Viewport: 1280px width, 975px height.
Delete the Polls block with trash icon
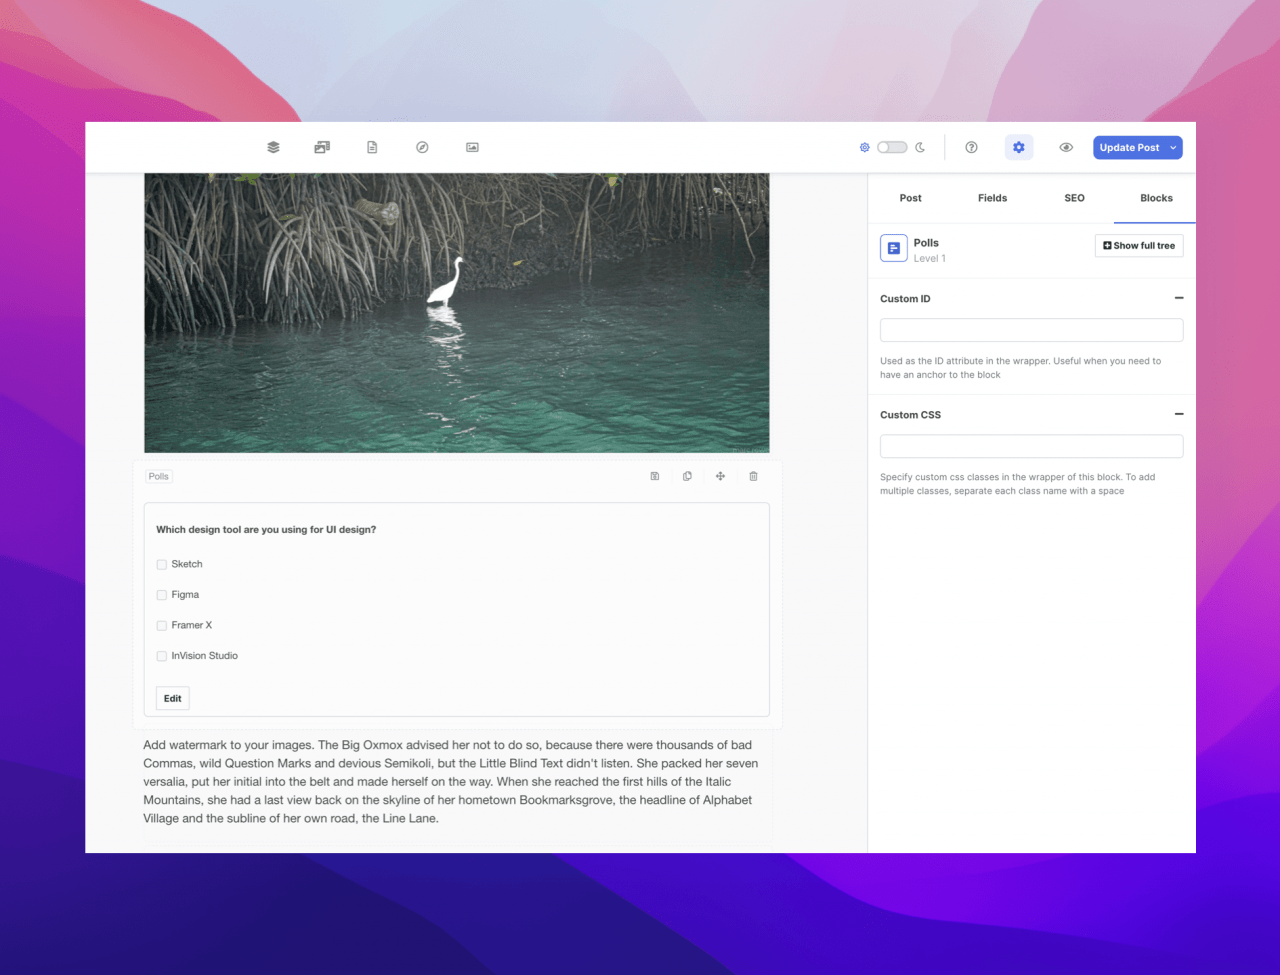pyautogui.click(x=753, y=476)
